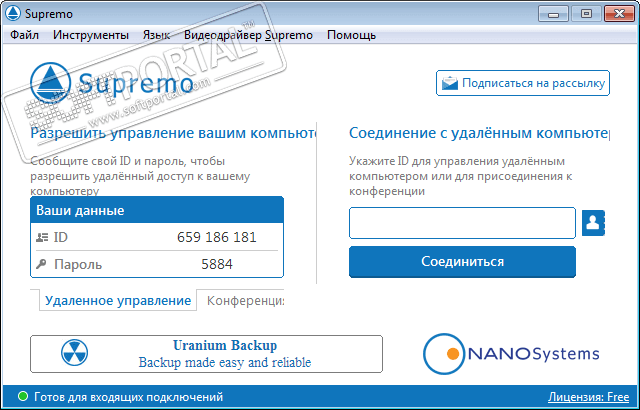Switch to the Конференция tab
Viewport: 640px width, 410px height.
click(x=245, y=301)
